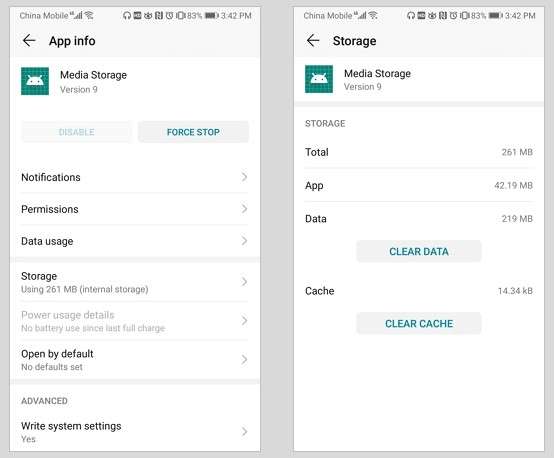The width and height of the screenshot is (554, 458).
Task: Tap the FORCE STOP button
Action: click(x=193, y=132)
